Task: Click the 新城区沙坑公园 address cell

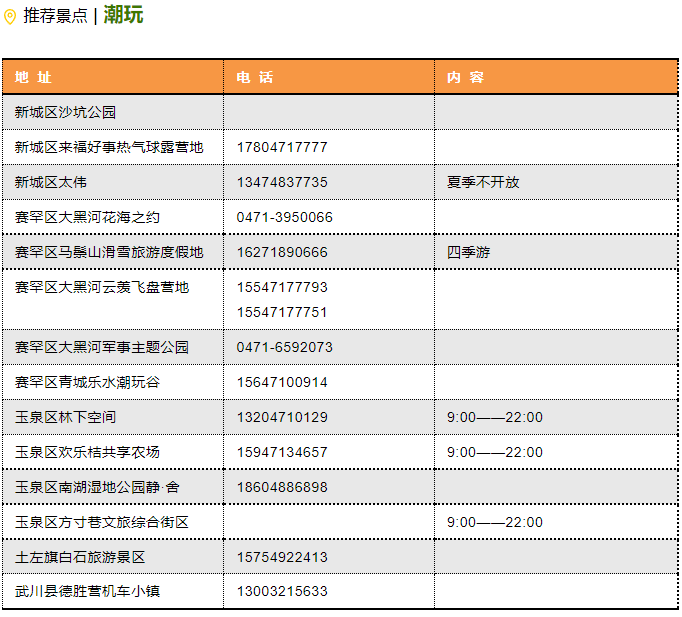Action: (x=65, y=112)
